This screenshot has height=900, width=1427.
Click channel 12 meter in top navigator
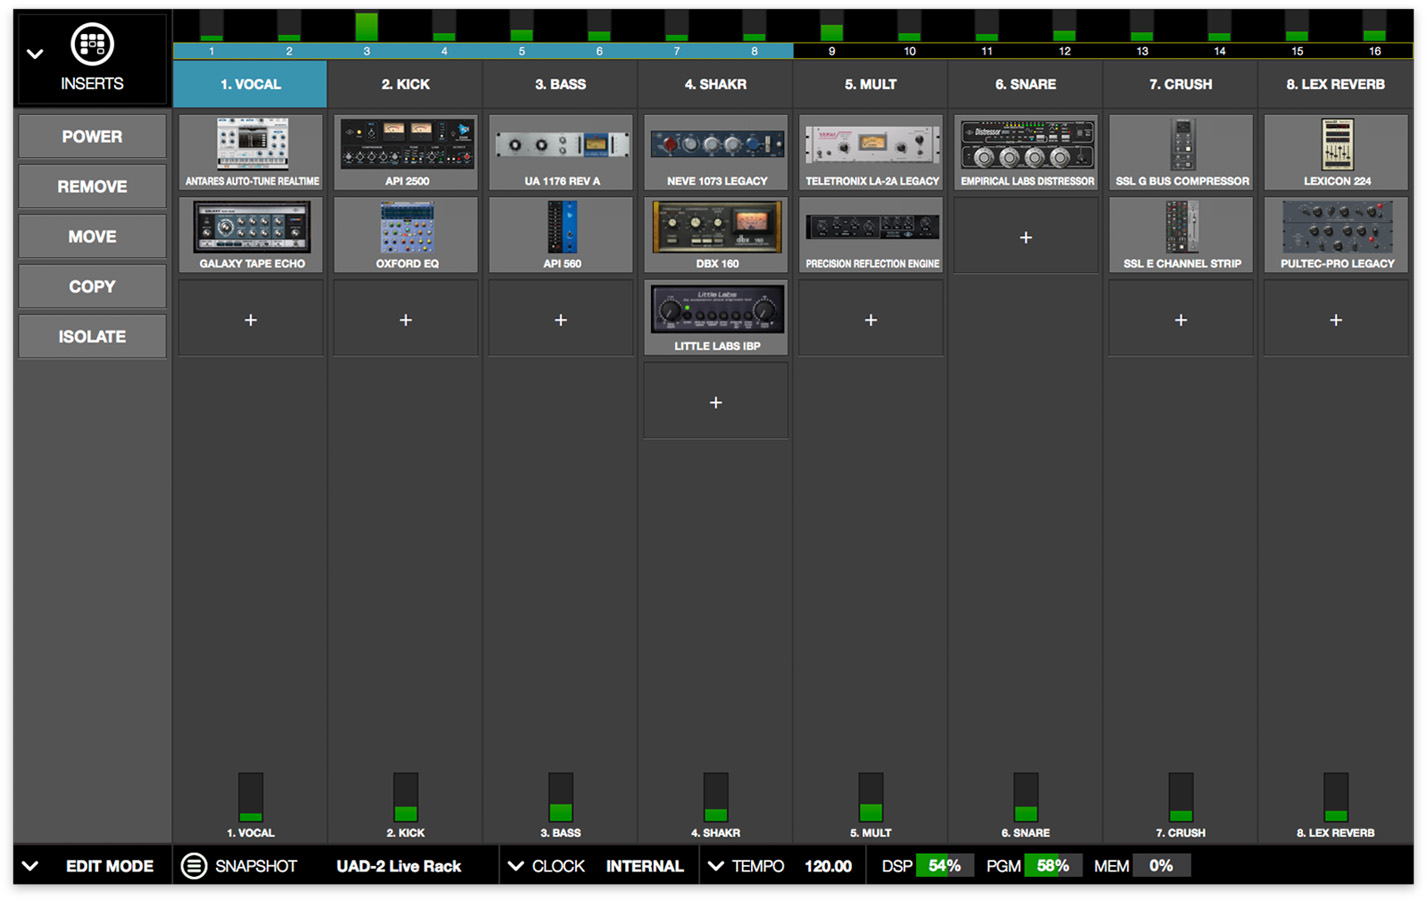pos(1064,27)
